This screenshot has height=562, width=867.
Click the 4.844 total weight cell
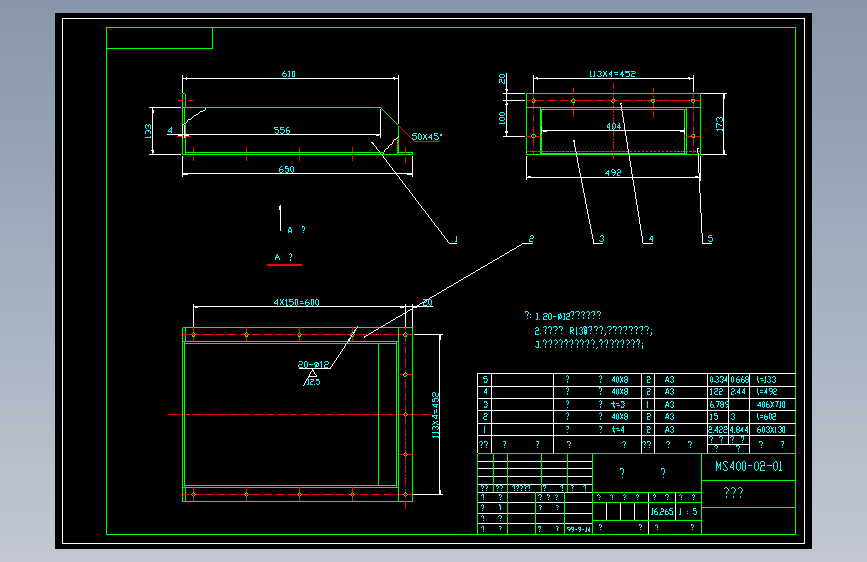click(739, 429)
